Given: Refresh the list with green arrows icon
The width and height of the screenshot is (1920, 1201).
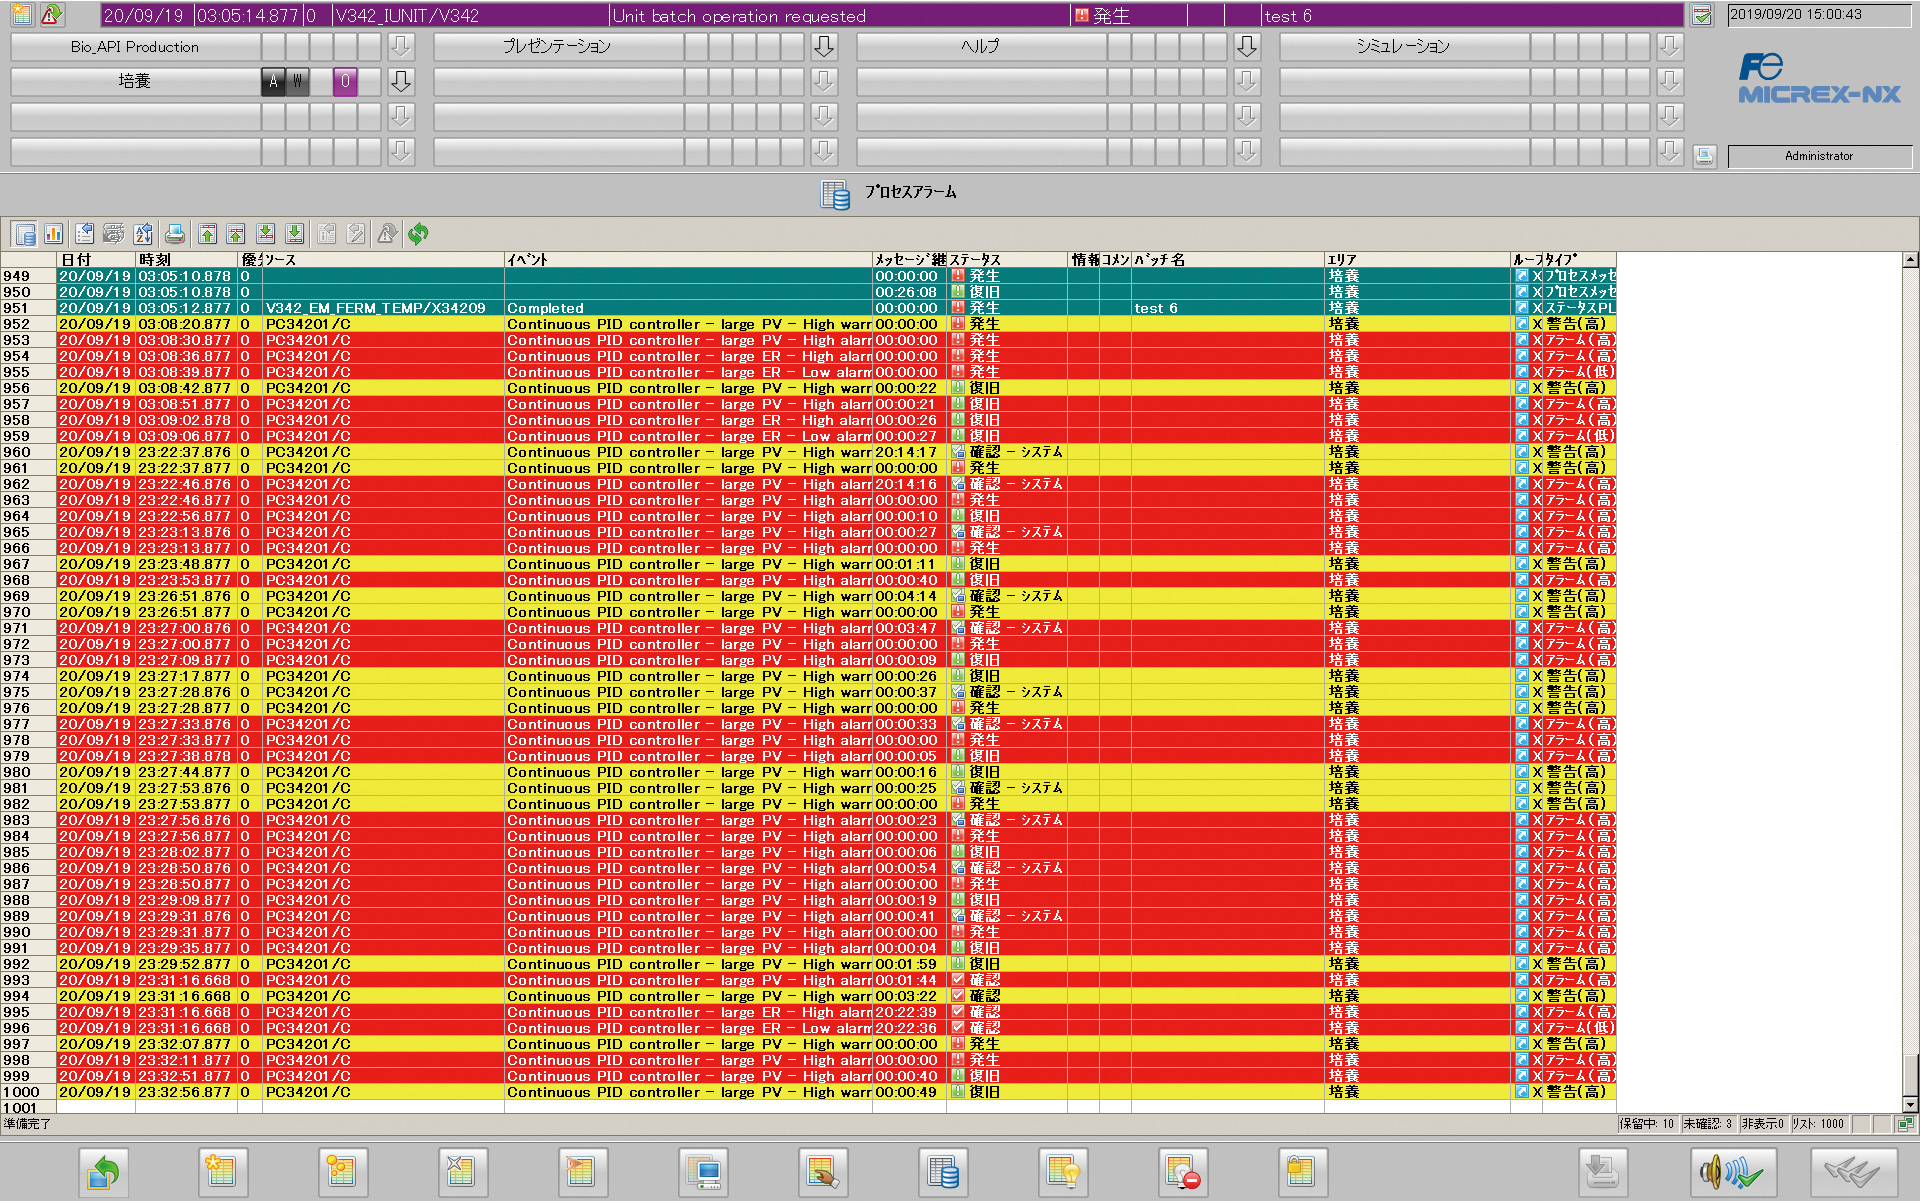Looking at the screenshot, I should click(x=418, y=234).
